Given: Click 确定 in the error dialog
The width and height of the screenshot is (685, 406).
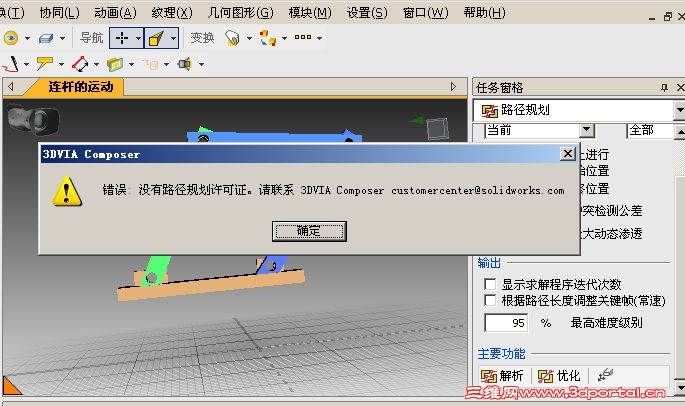Looking at the screenshot, I should coord(309,231).
